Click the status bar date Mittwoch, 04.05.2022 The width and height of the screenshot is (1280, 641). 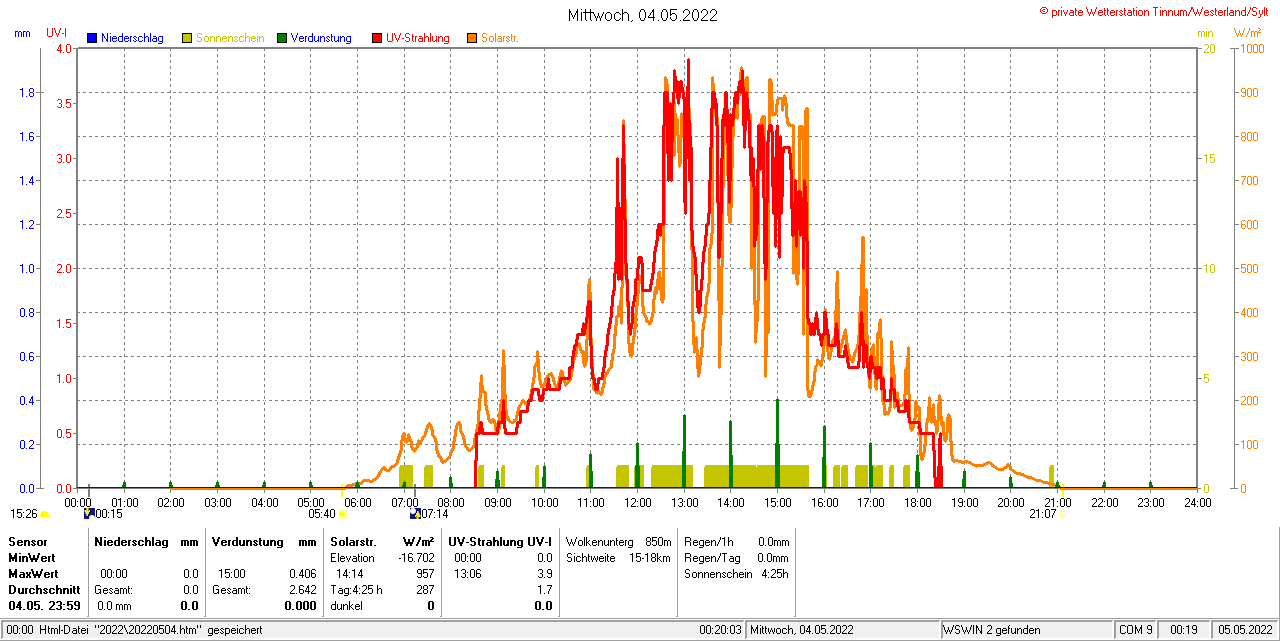tap(801, 630)
